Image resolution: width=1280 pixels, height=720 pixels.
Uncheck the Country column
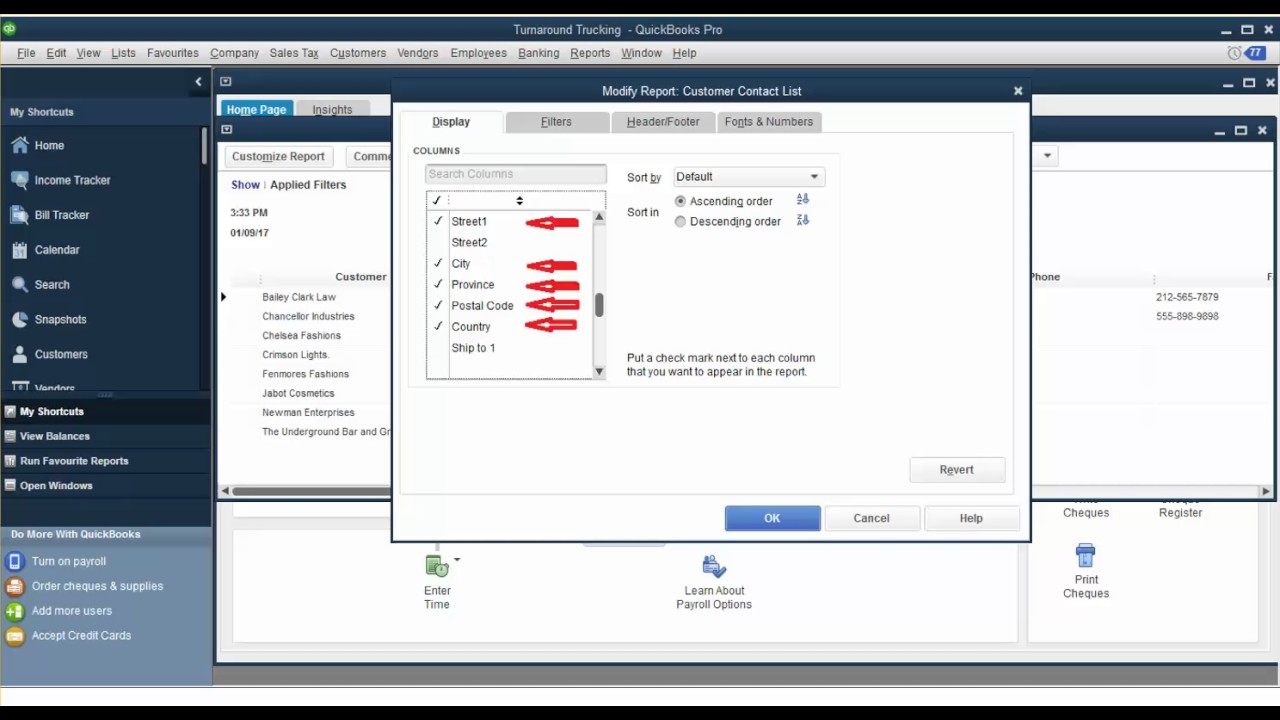pos(438,326)
